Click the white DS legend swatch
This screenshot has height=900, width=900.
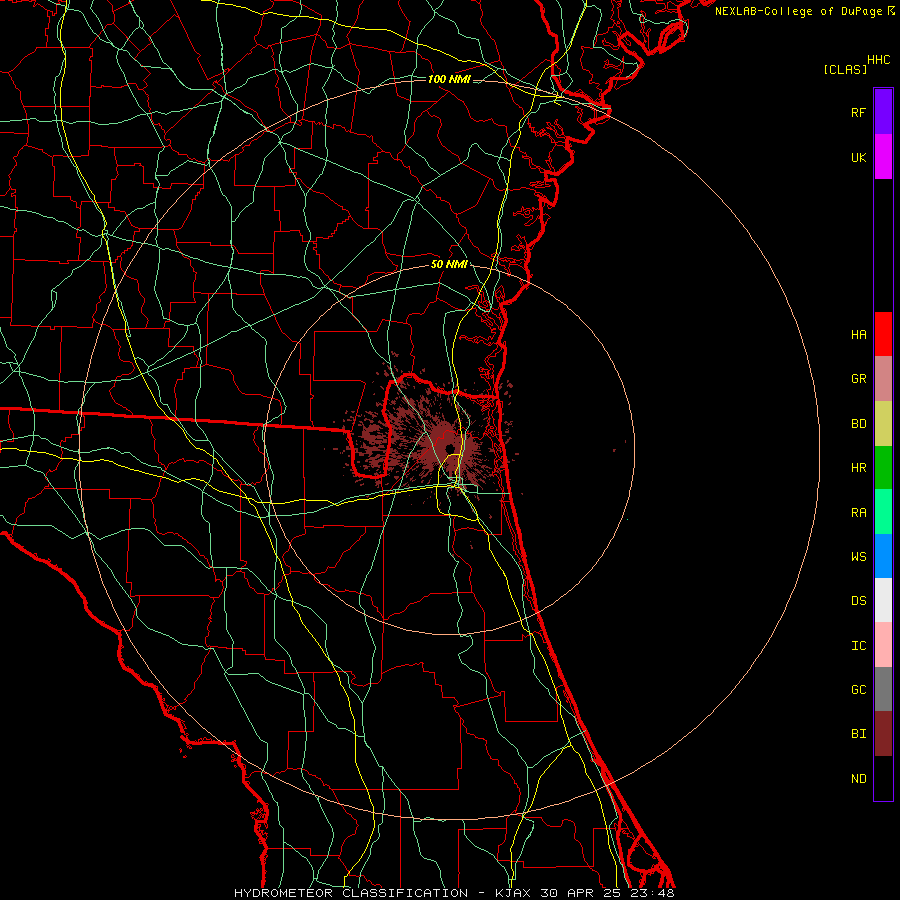883,600
